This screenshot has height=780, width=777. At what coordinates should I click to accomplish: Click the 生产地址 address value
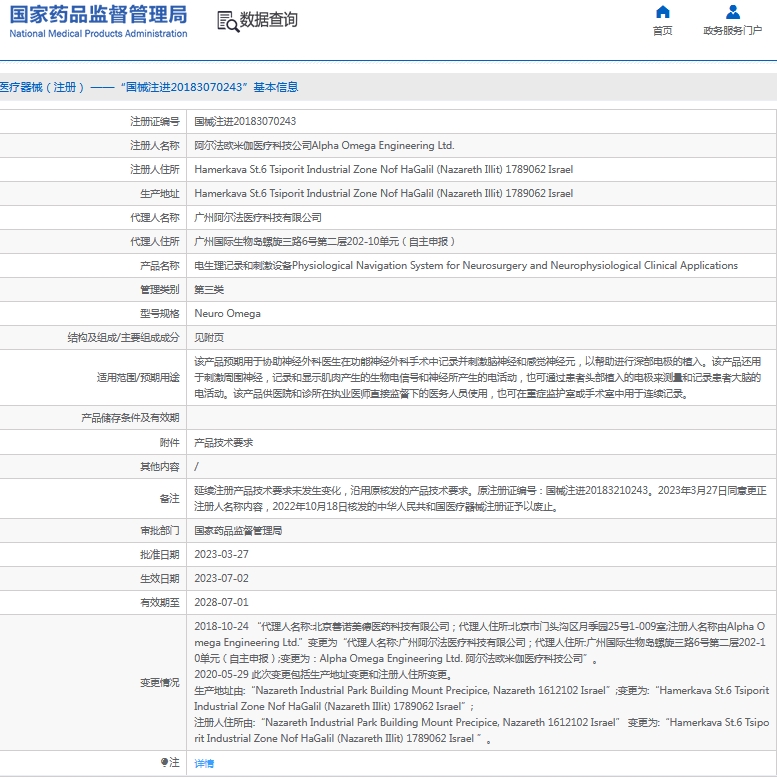pos(383,194)
